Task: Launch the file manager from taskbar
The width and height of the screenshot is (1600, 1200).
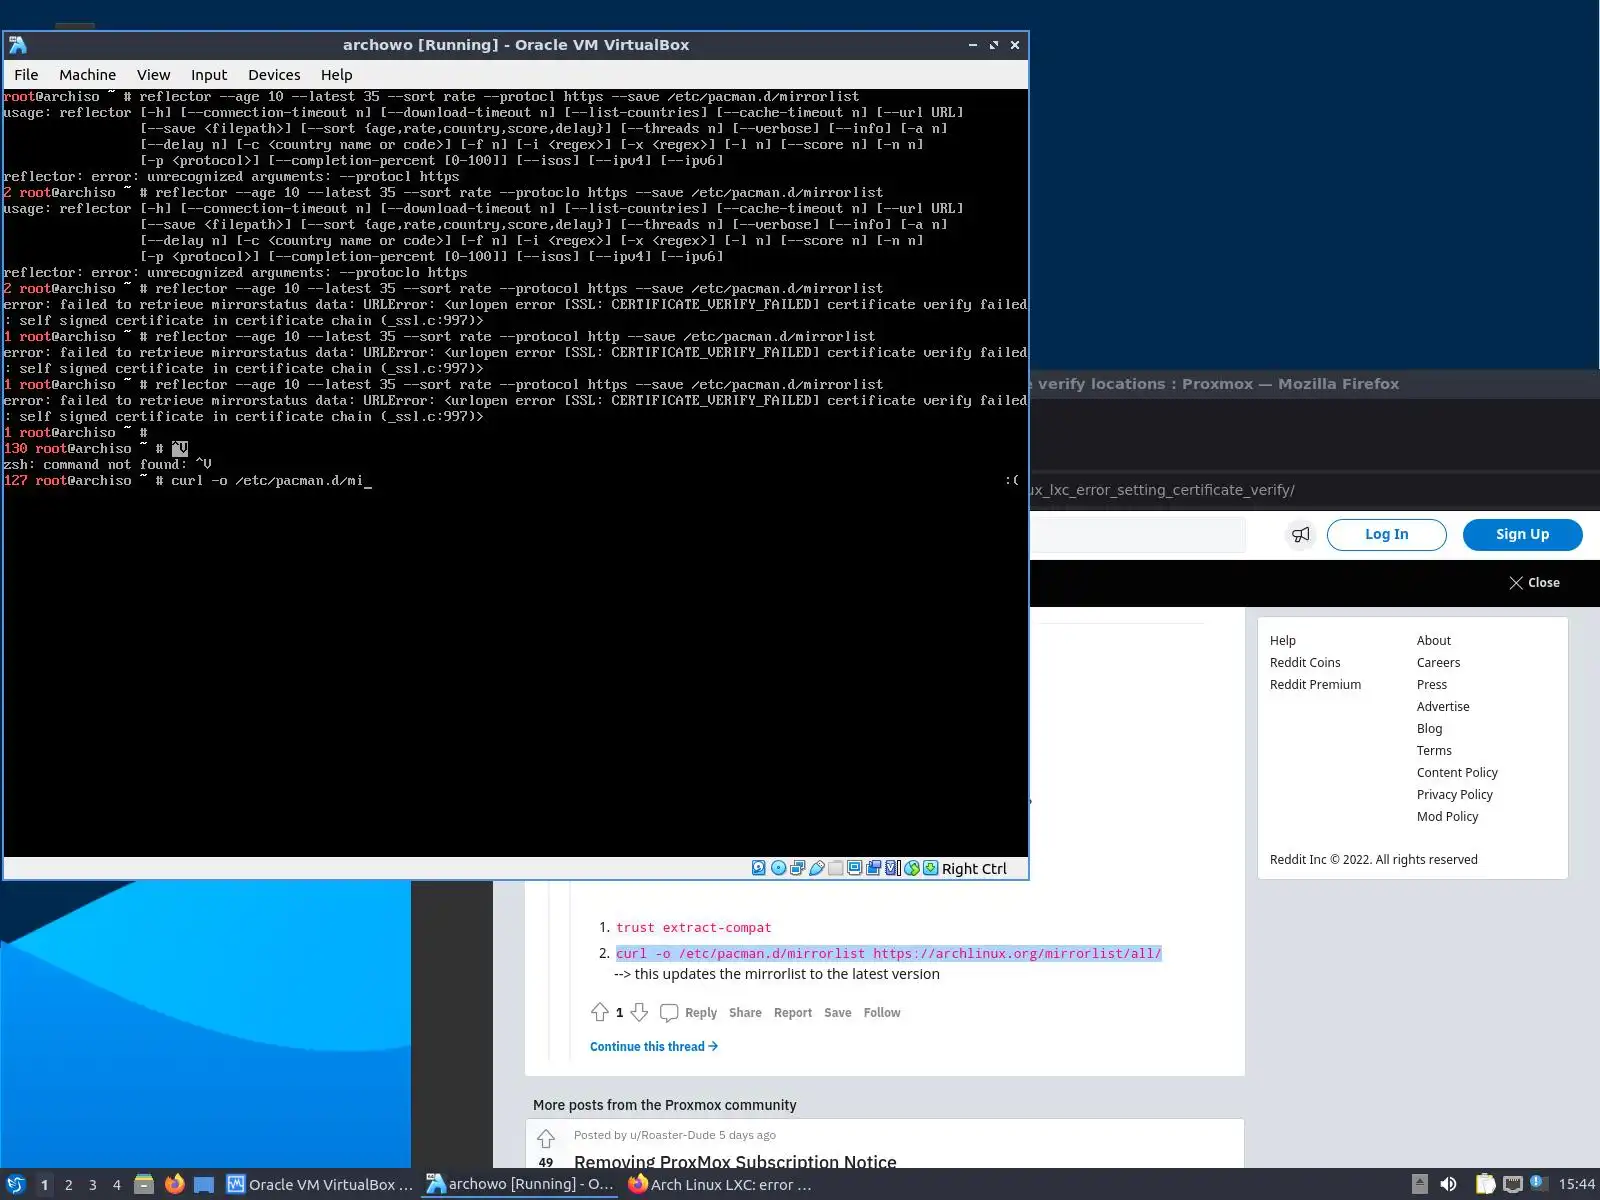Action: tap(144, 1184)
